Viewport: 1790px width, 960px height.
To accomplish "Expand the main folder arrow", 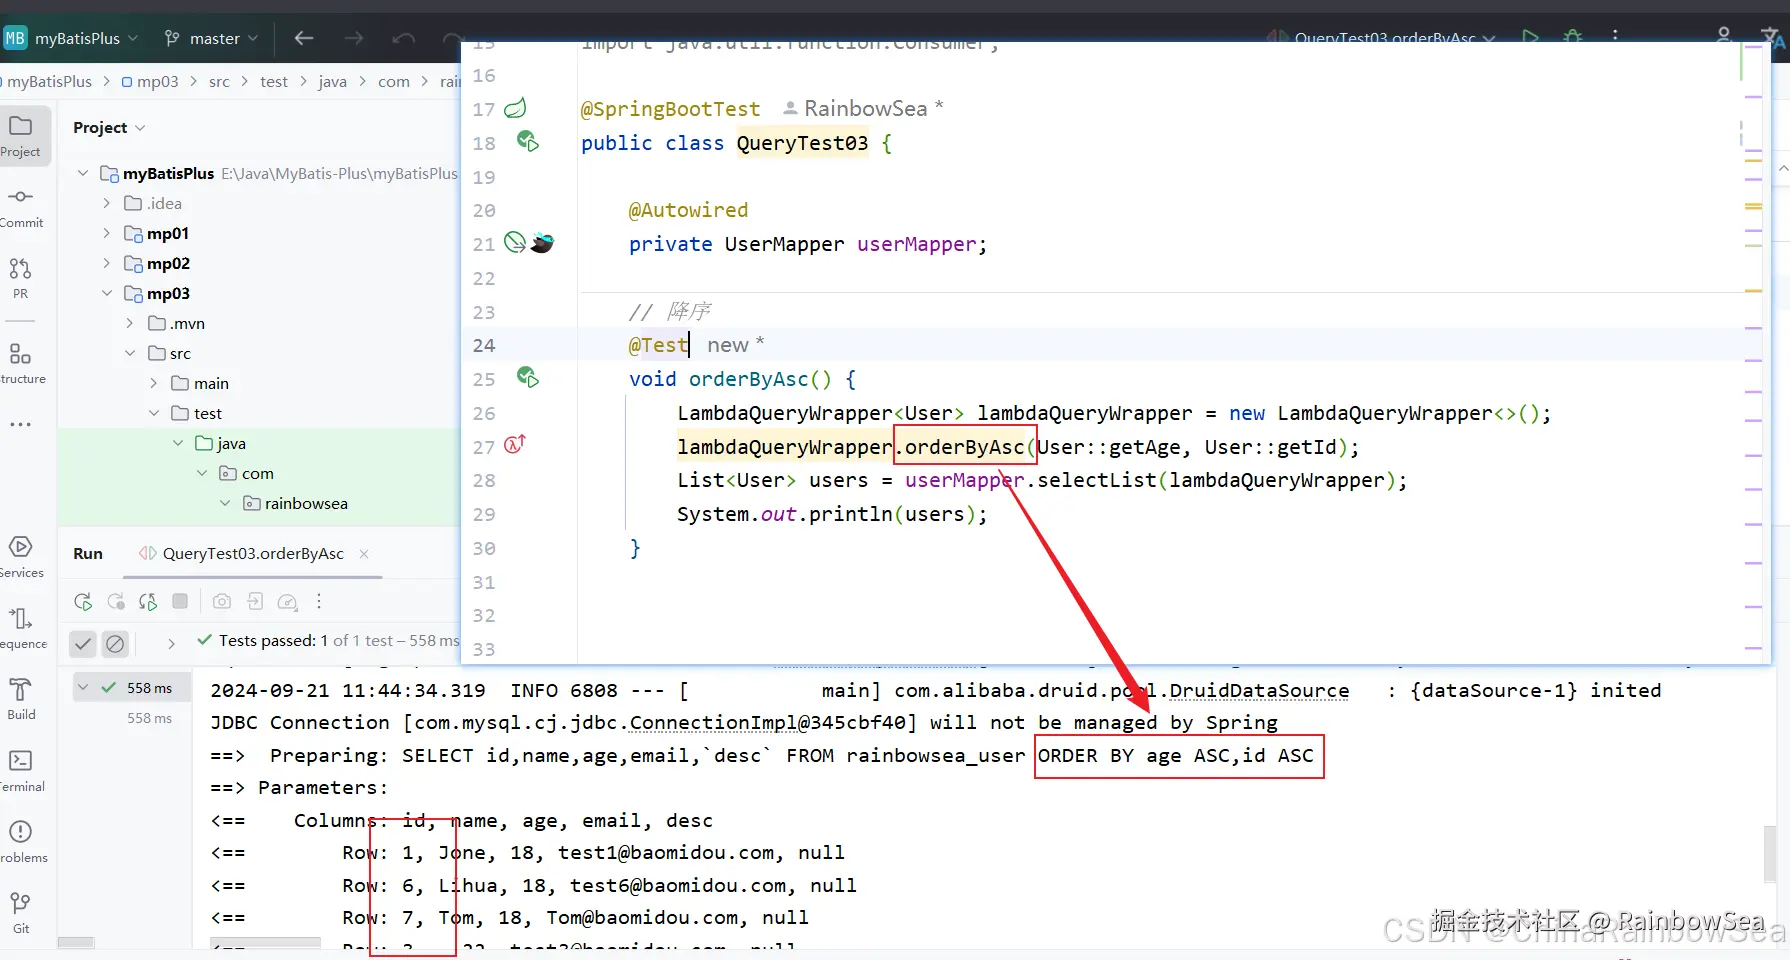I will tap(154, 383).
